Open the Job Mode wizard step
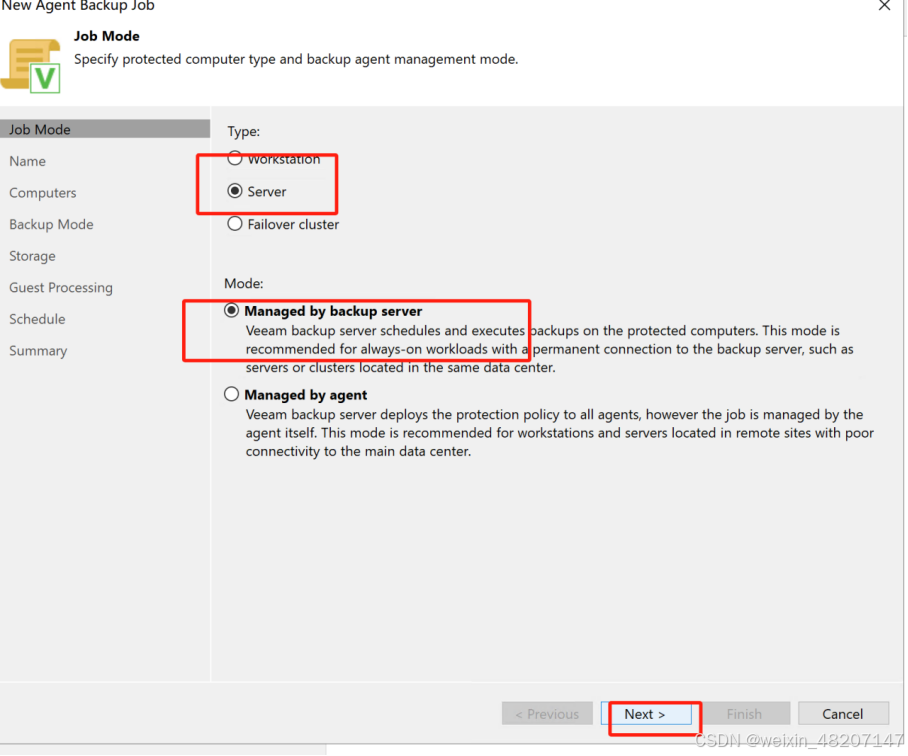 pyautogui.click(x=105, y=129)
